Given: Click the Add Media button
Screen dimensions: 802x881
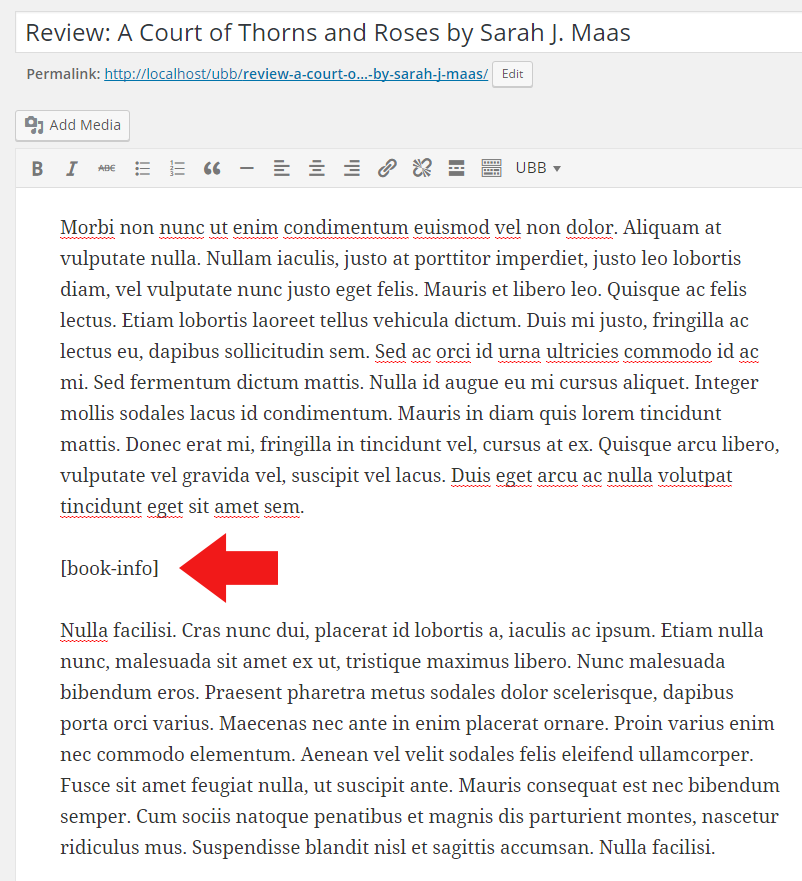Looking at the screenshot, I should pos(73,125).
